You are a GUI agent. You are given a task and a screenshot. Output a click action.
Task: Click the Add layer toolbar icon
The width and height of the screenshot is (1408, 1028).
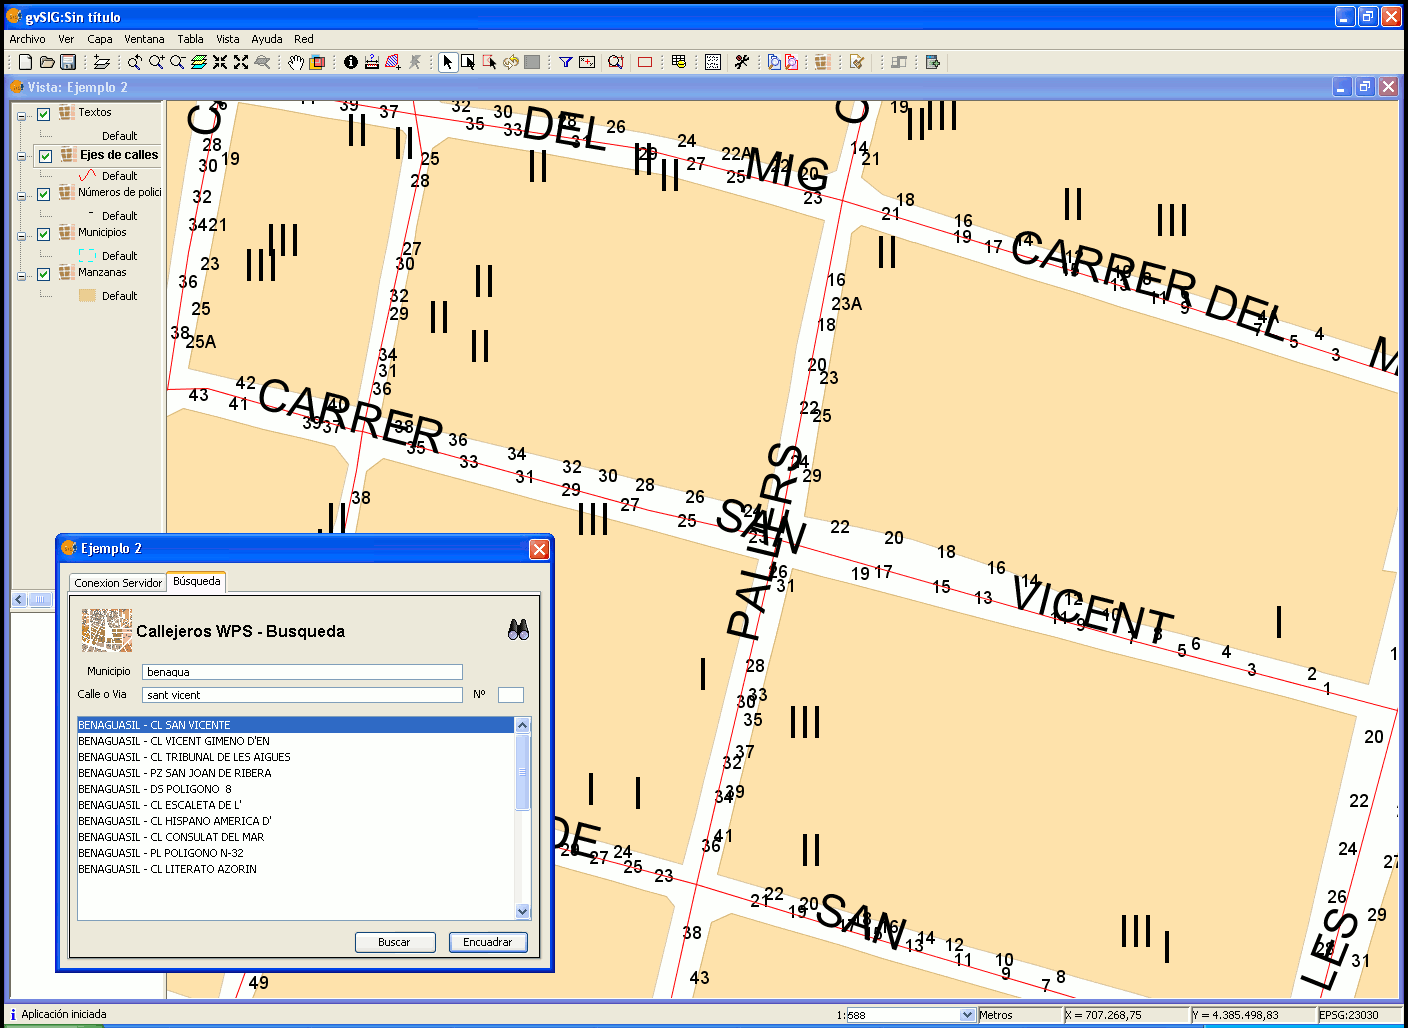[x=101, y=62]
